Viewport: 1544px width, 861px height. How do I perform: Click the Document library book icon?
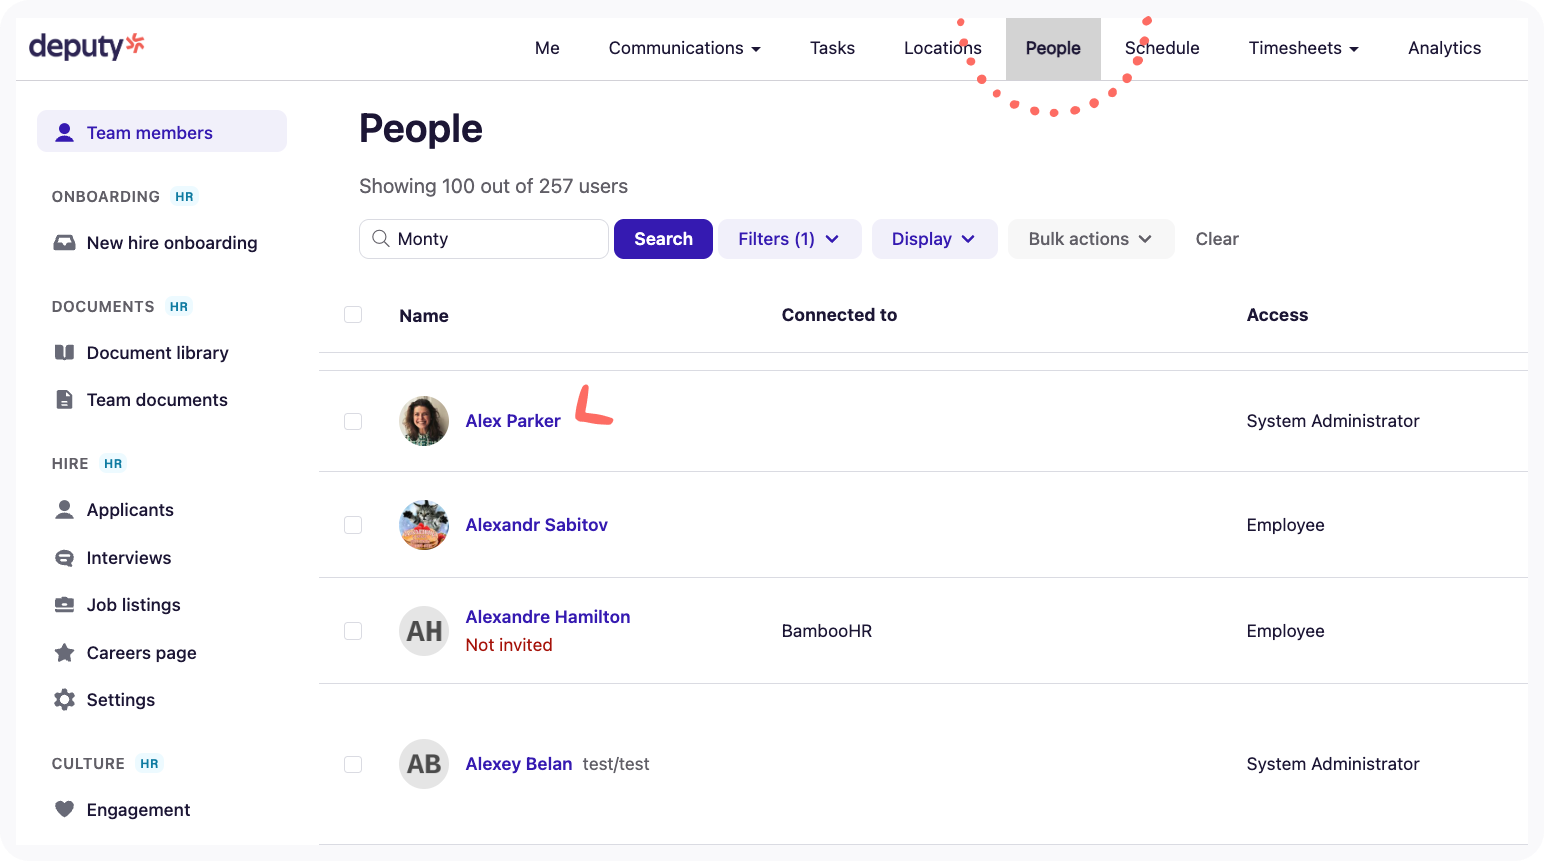64,353
